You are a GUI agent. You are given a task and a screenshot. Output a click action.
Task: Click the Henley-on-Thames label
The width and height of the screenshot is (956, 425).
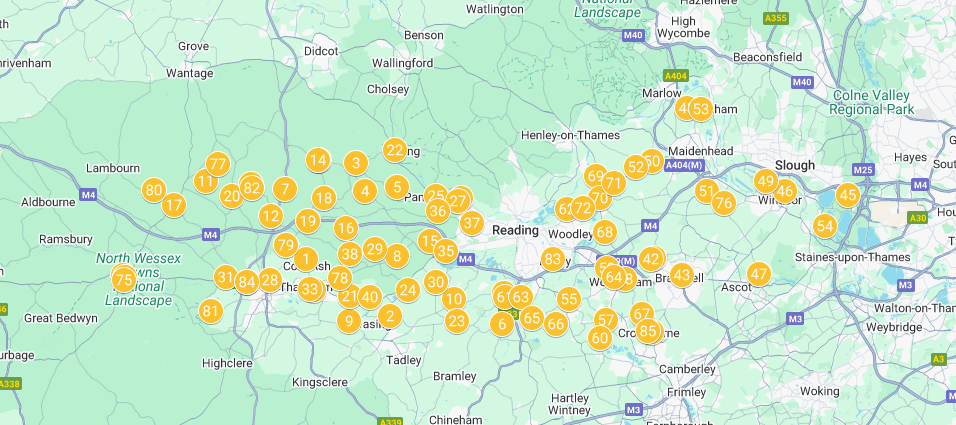tap(571, 135)
